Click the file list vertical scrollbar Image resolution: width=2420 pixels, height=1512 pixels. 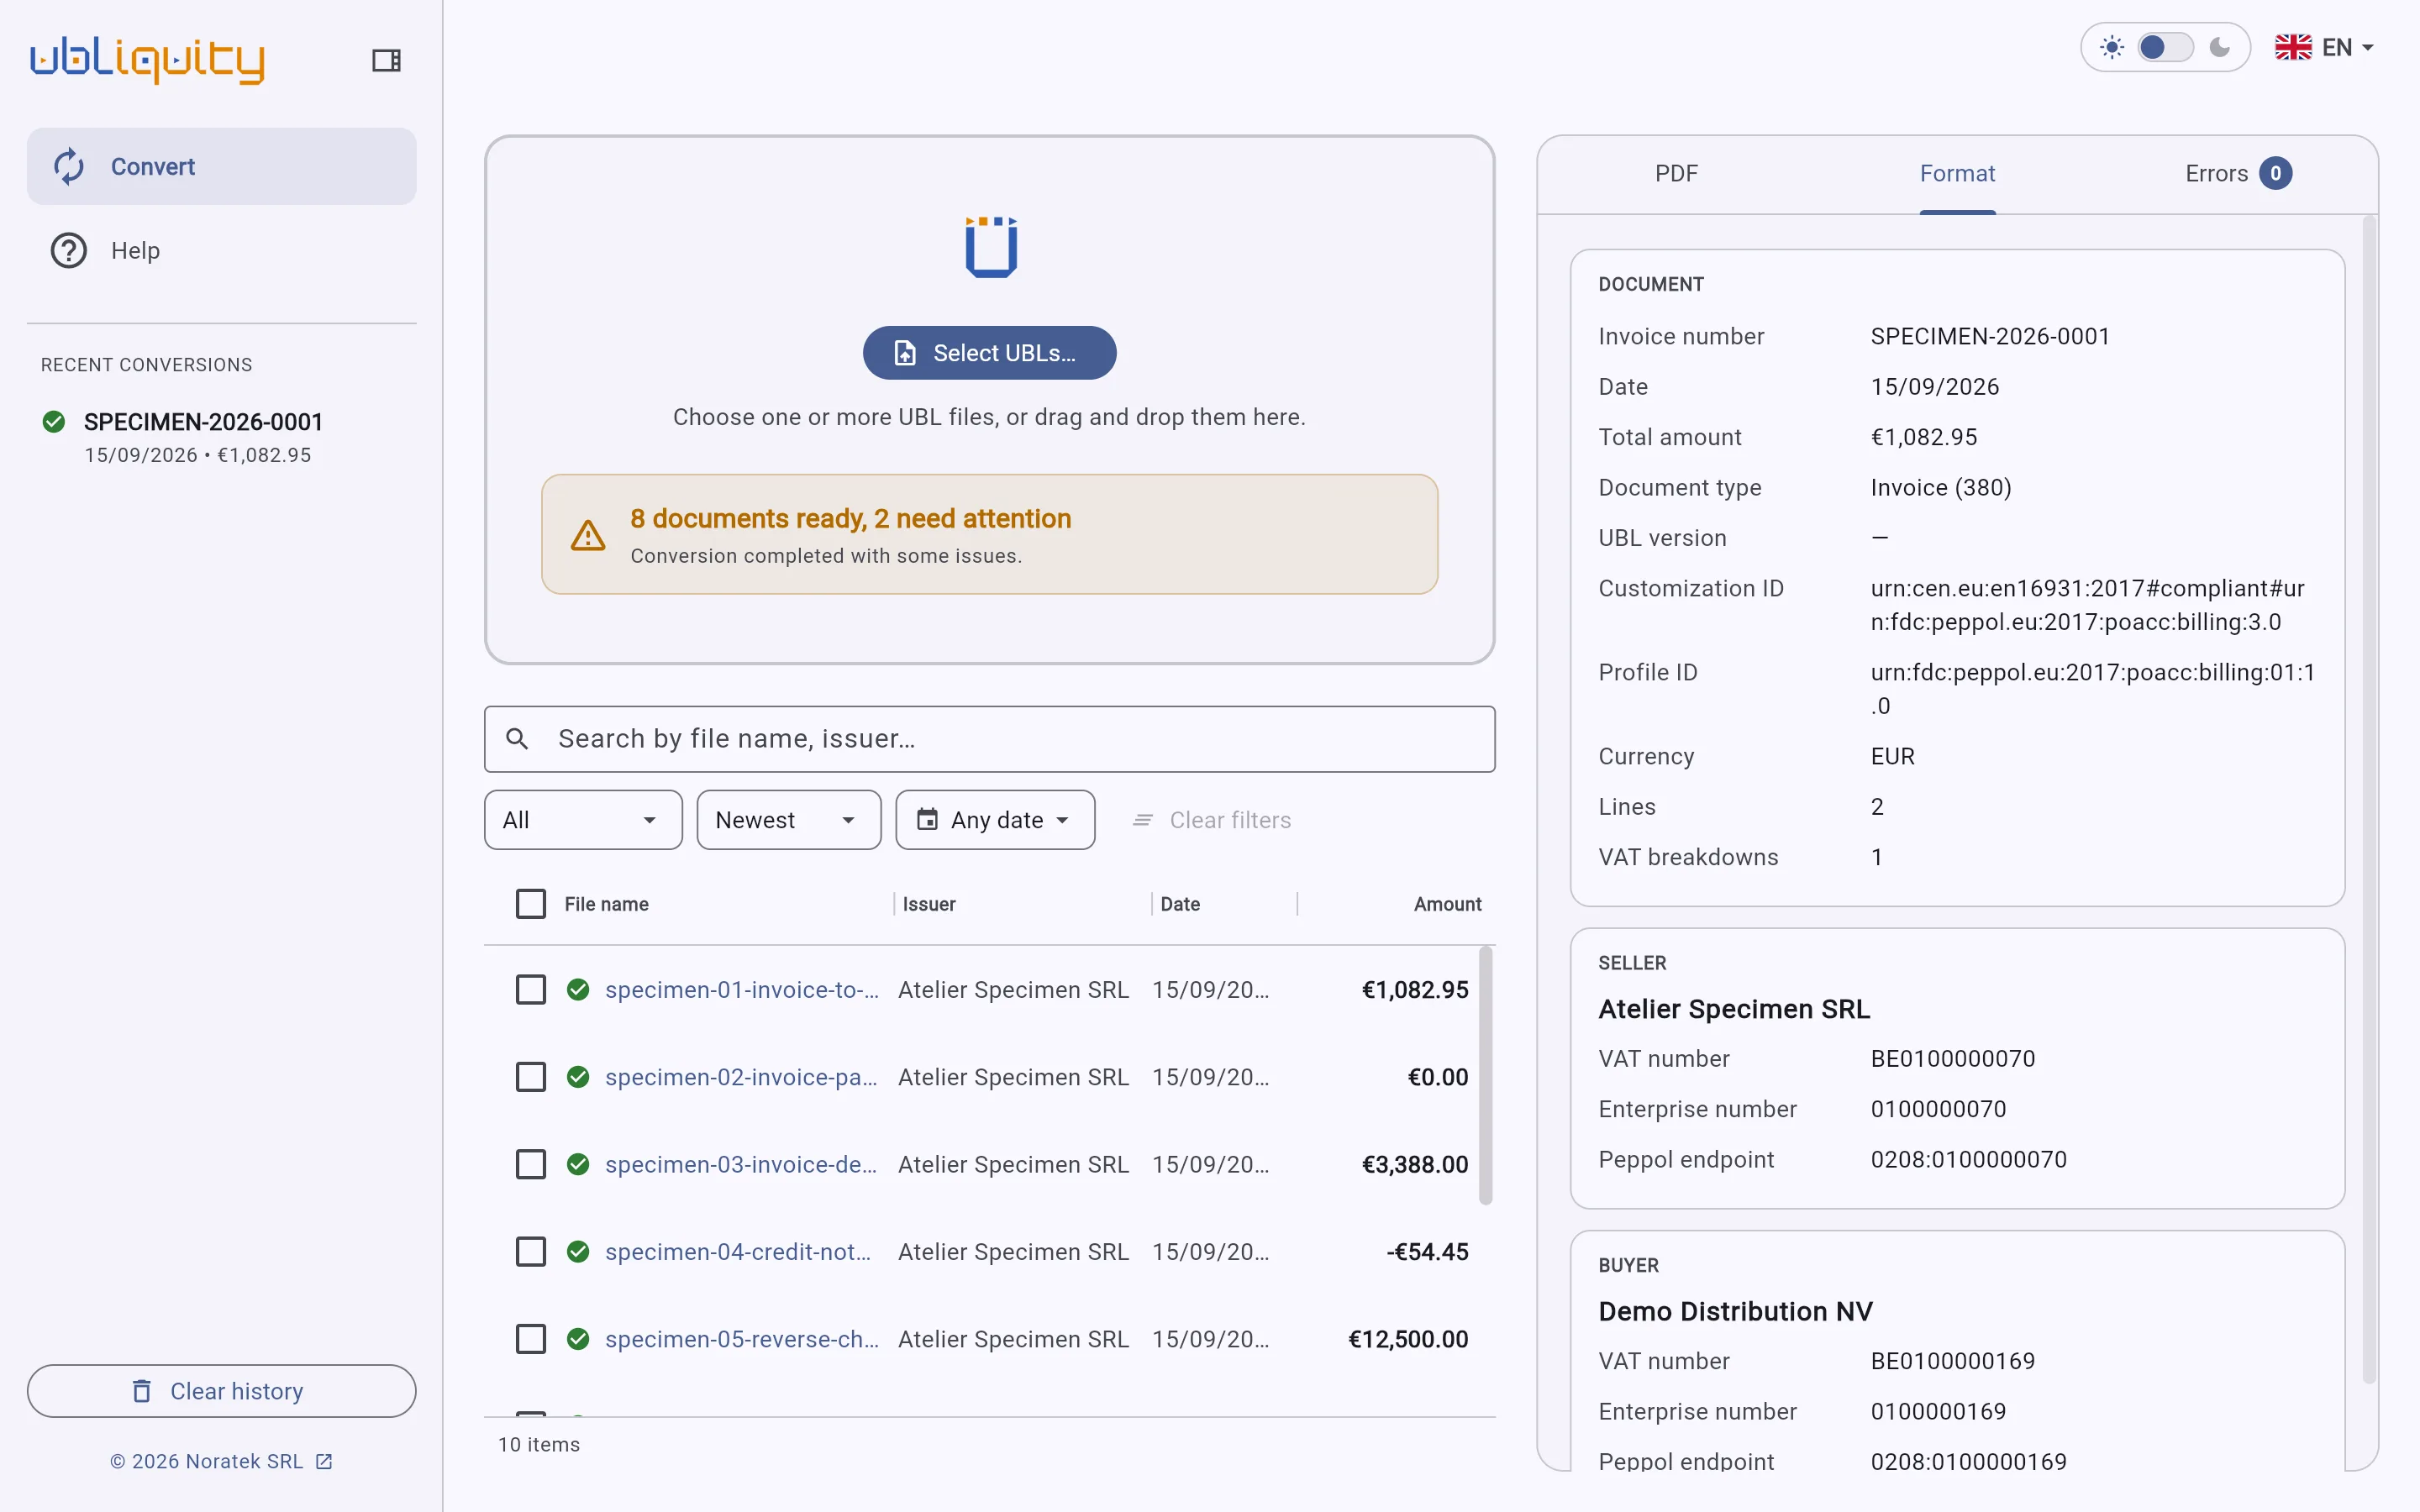1485,1075
